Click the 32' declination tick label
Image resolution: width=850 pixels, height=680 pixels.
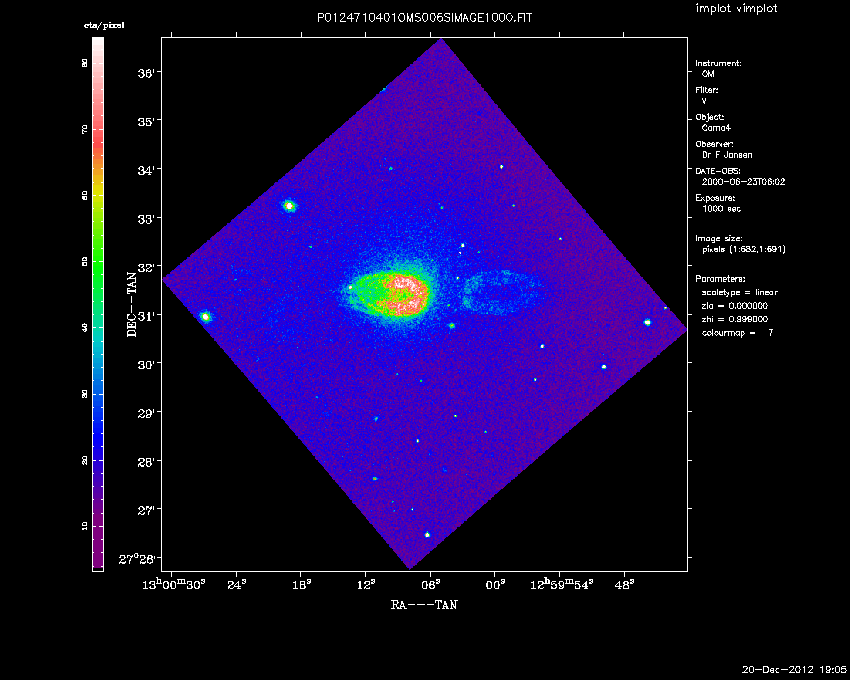(146, 267)
